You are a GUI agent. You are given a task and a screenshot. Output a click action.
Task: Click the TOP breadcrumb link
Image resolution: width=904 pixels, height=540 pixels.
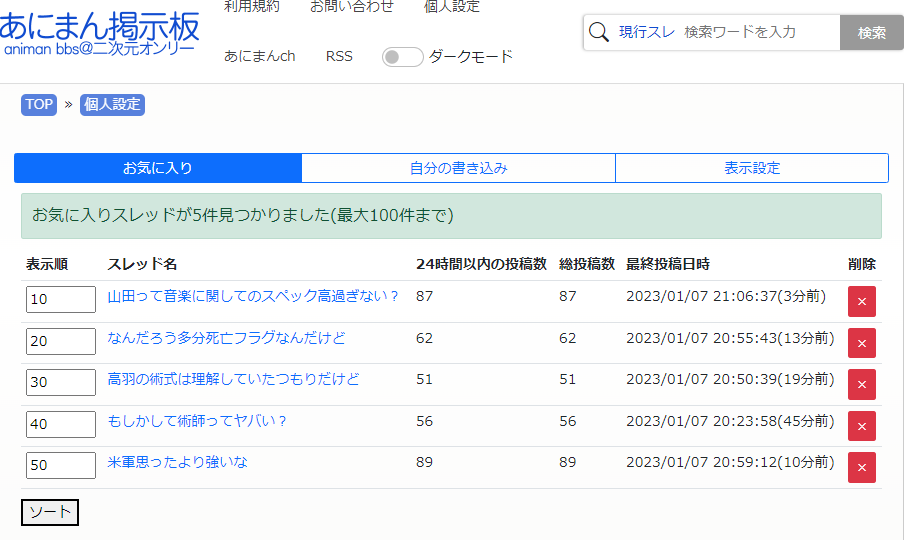[x=39, y=104]
